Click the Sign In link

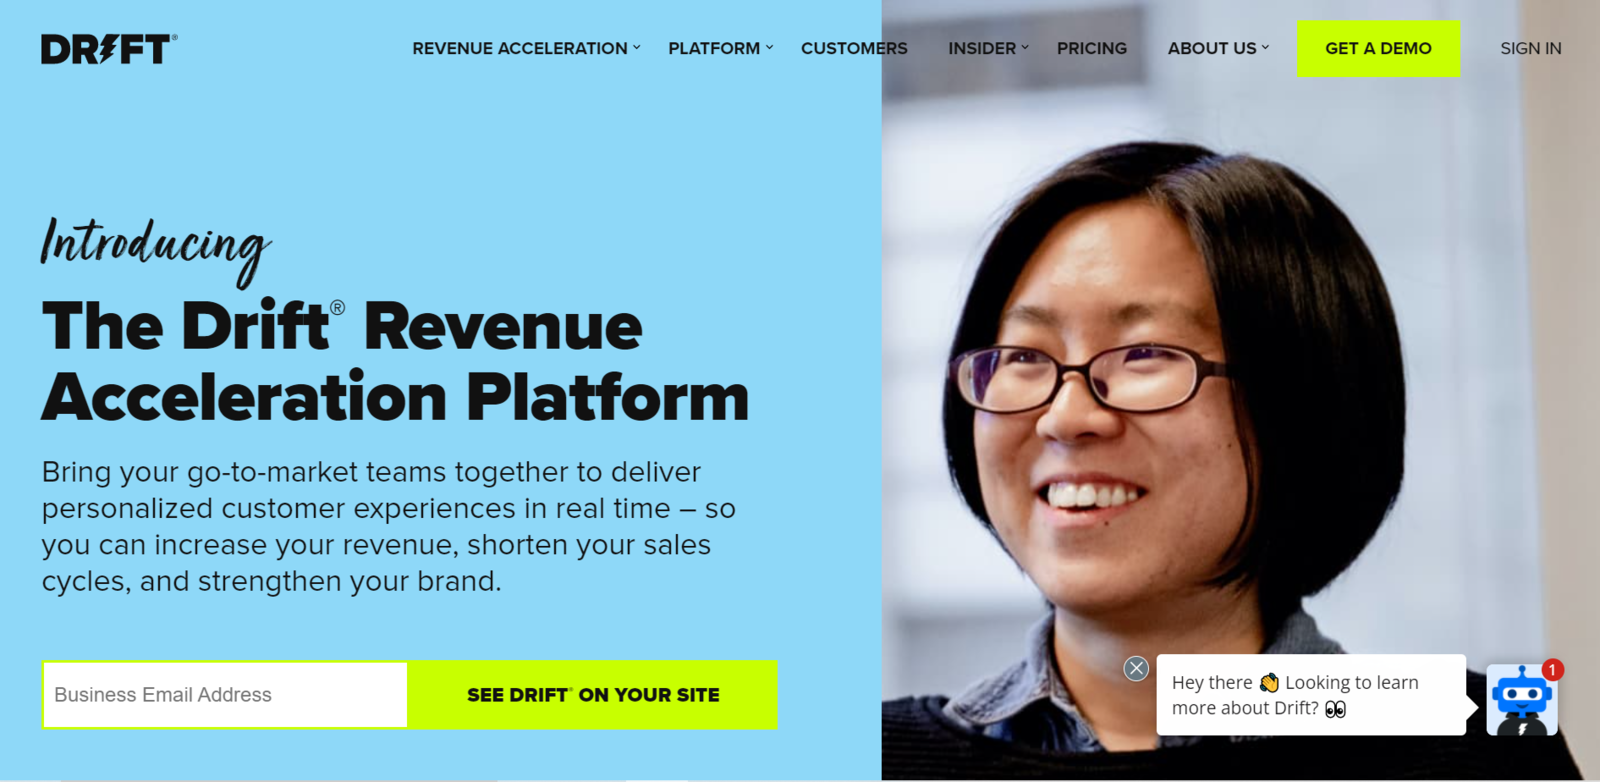pyautogui.click(x=1530, y=48)
